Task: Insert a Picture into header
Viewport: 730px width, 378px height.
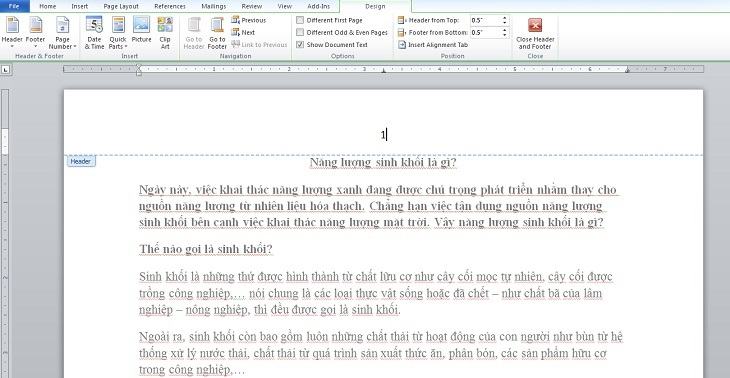Action: [x=142, y=30]
